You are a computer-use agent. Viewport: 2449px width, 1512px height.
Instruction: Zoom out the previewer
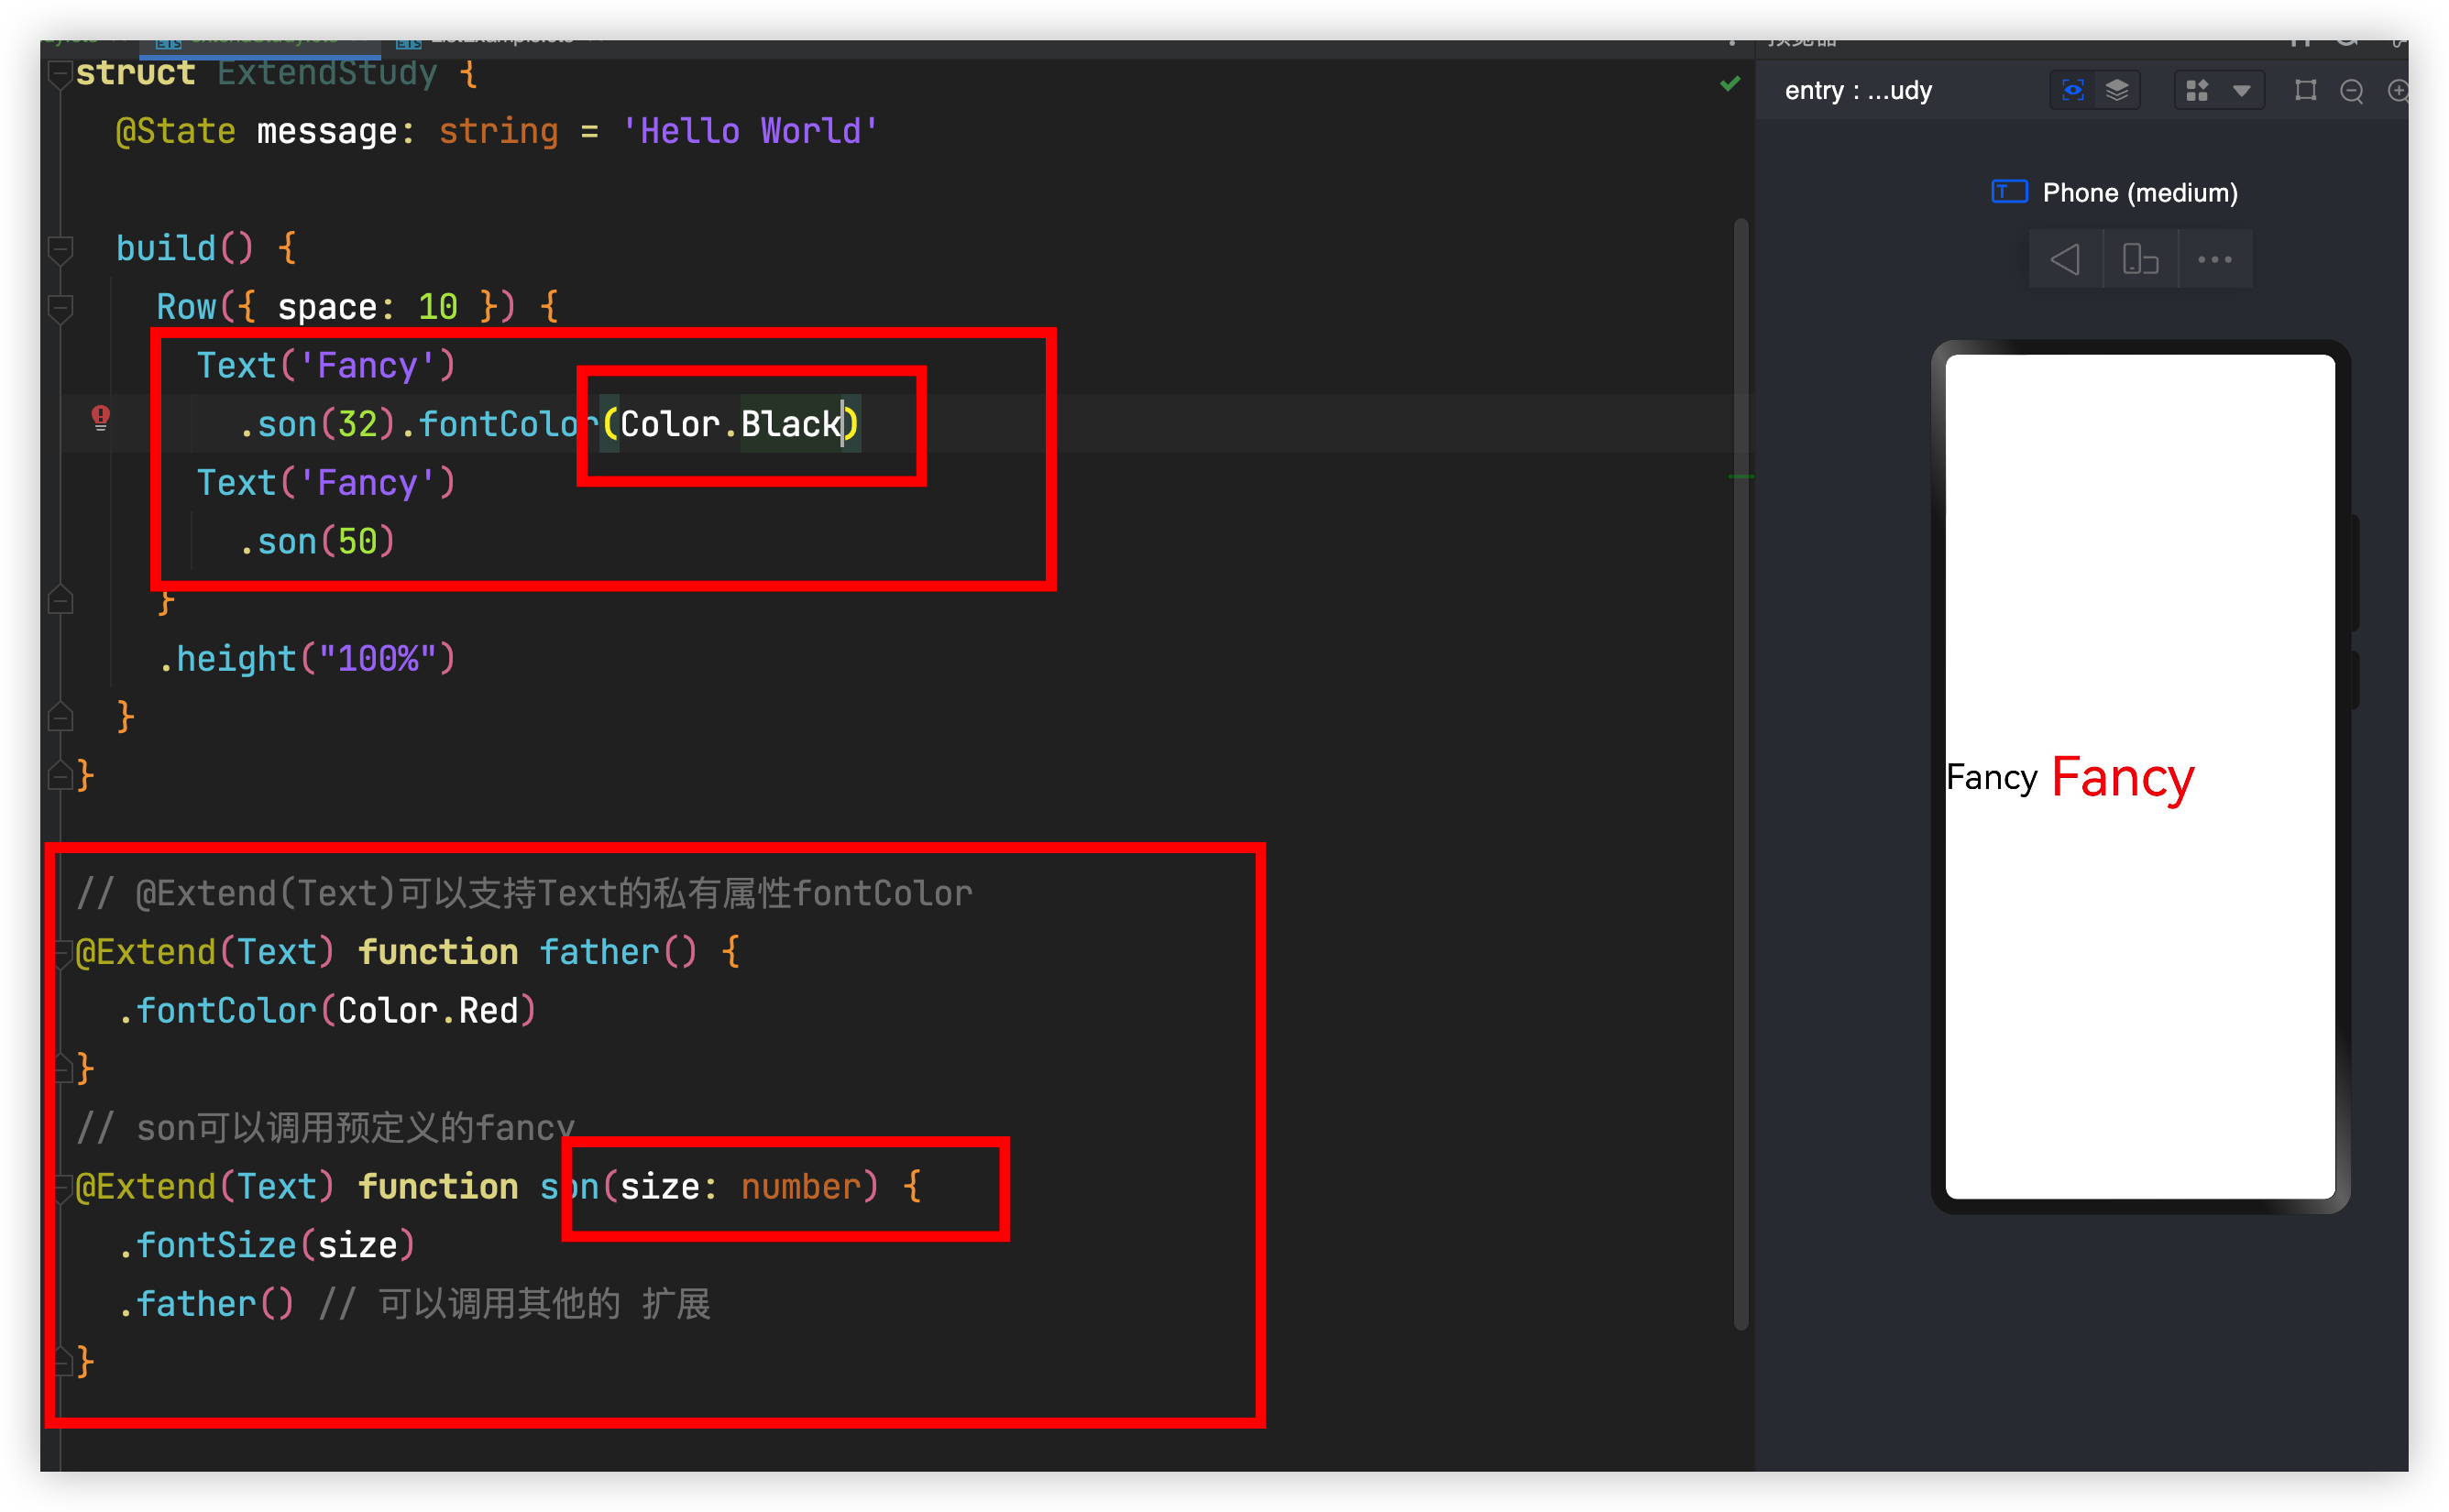[x=2351, y=91]
